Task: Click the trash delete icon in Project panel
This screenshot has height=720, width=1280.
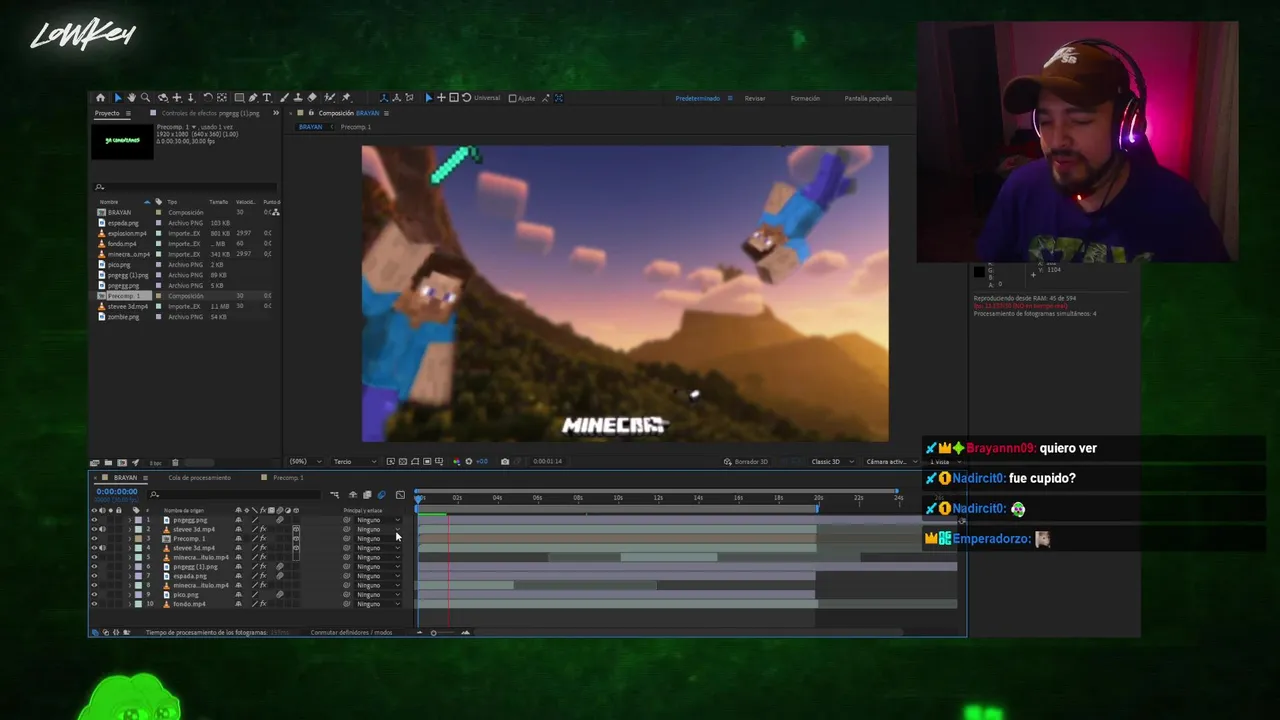Action: tap(175, 462)
